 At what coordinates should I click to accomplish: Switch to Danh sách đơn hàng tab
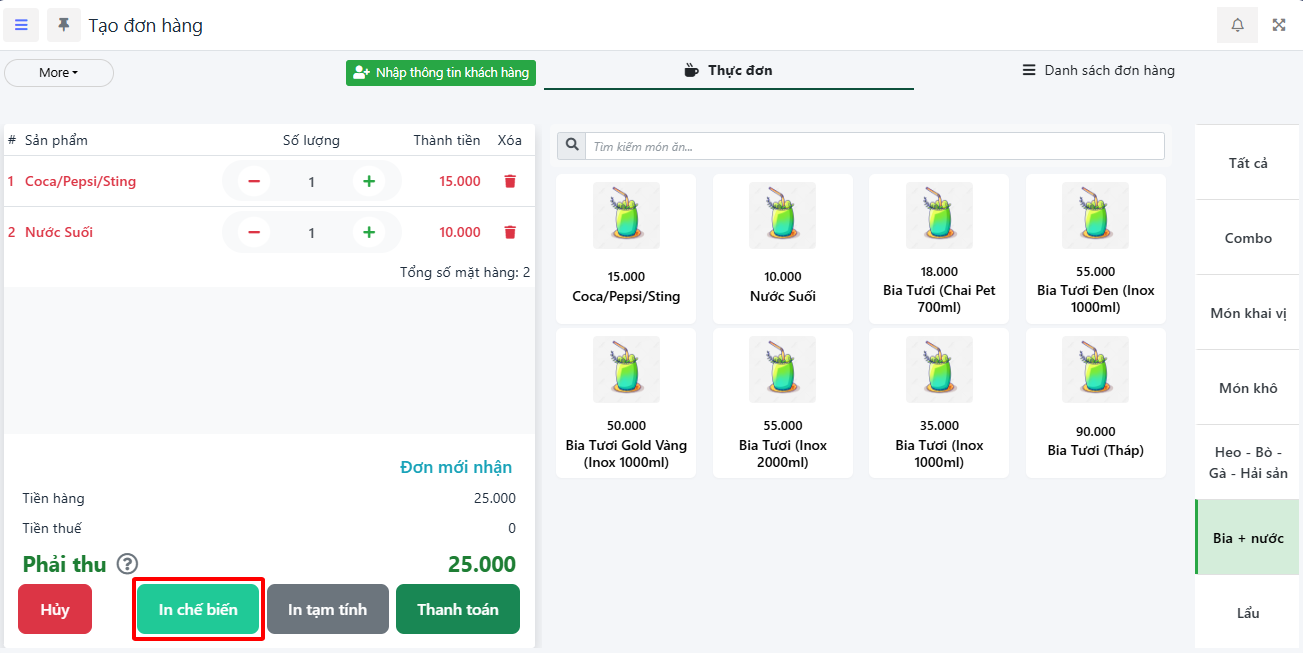click(1098, 71)
